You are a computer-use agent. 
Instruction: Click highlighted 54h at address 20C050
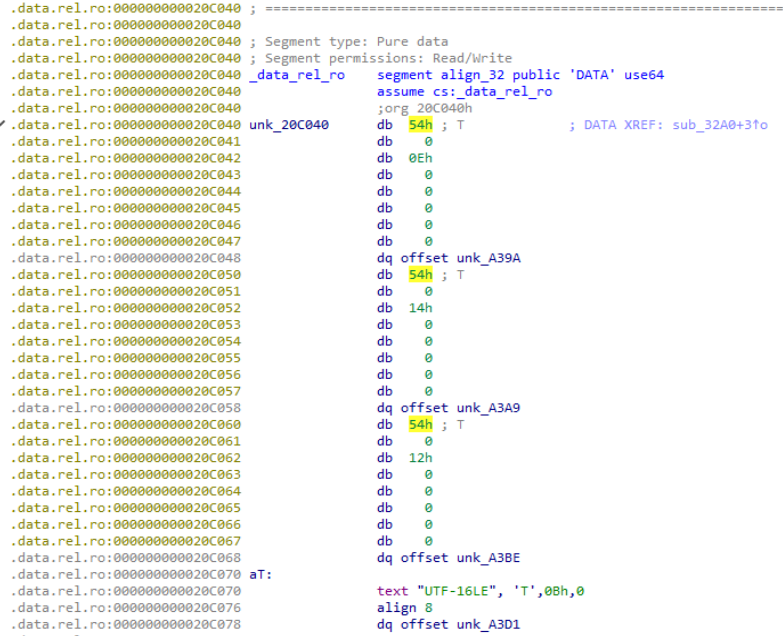coord(420,274)
